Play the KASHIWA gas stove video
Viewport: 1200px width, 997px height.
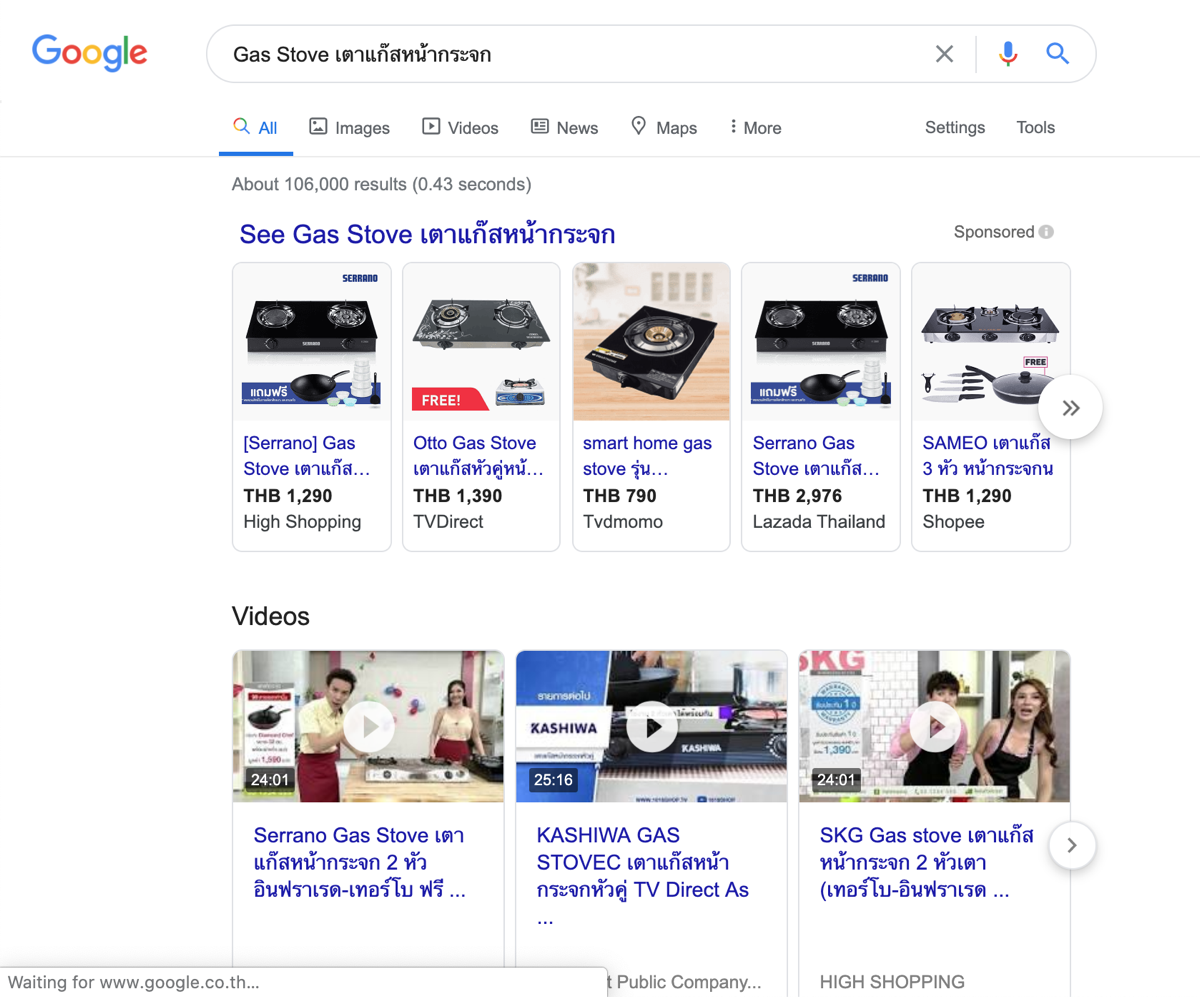coord(651,727)
